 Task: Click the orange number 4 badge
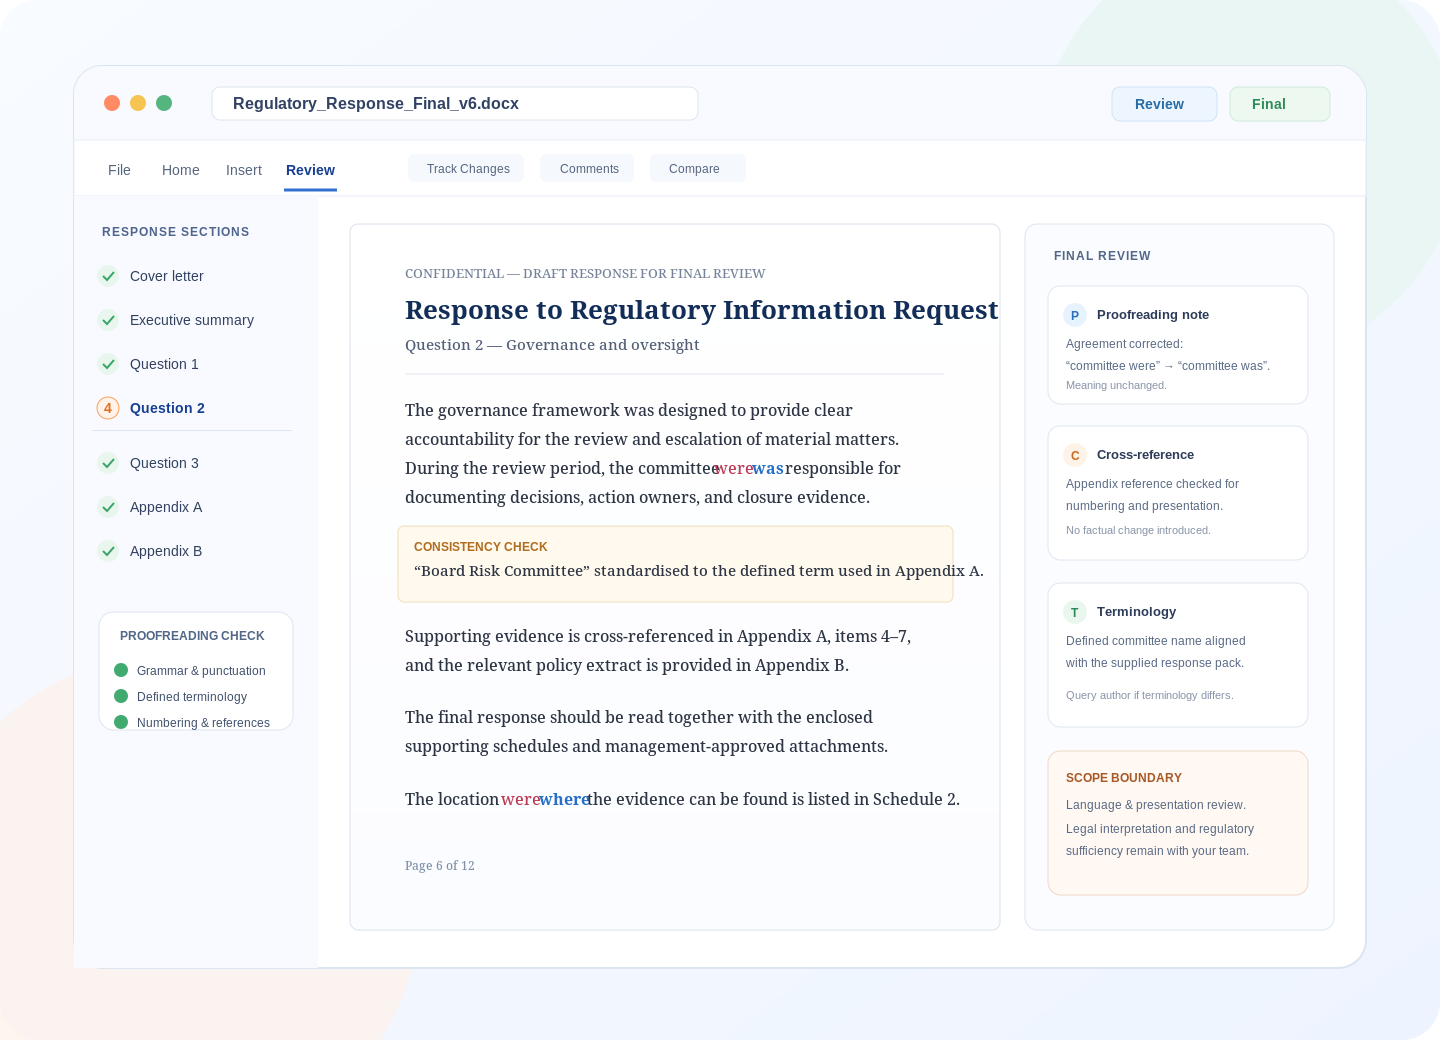108,408
